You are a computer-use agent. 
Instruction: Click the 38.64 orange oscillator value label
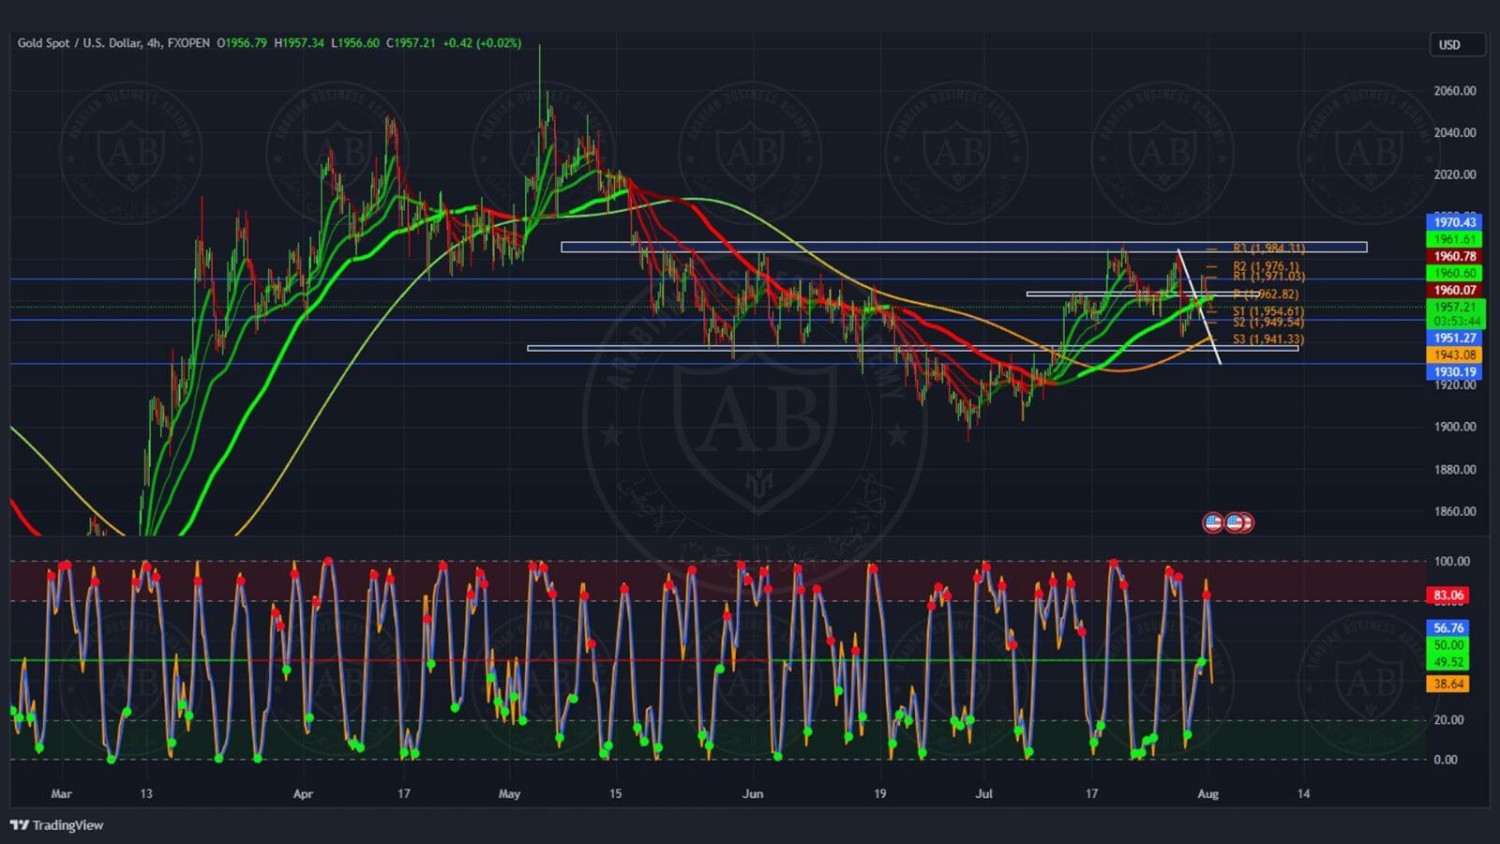click(x=1448, y=684)
